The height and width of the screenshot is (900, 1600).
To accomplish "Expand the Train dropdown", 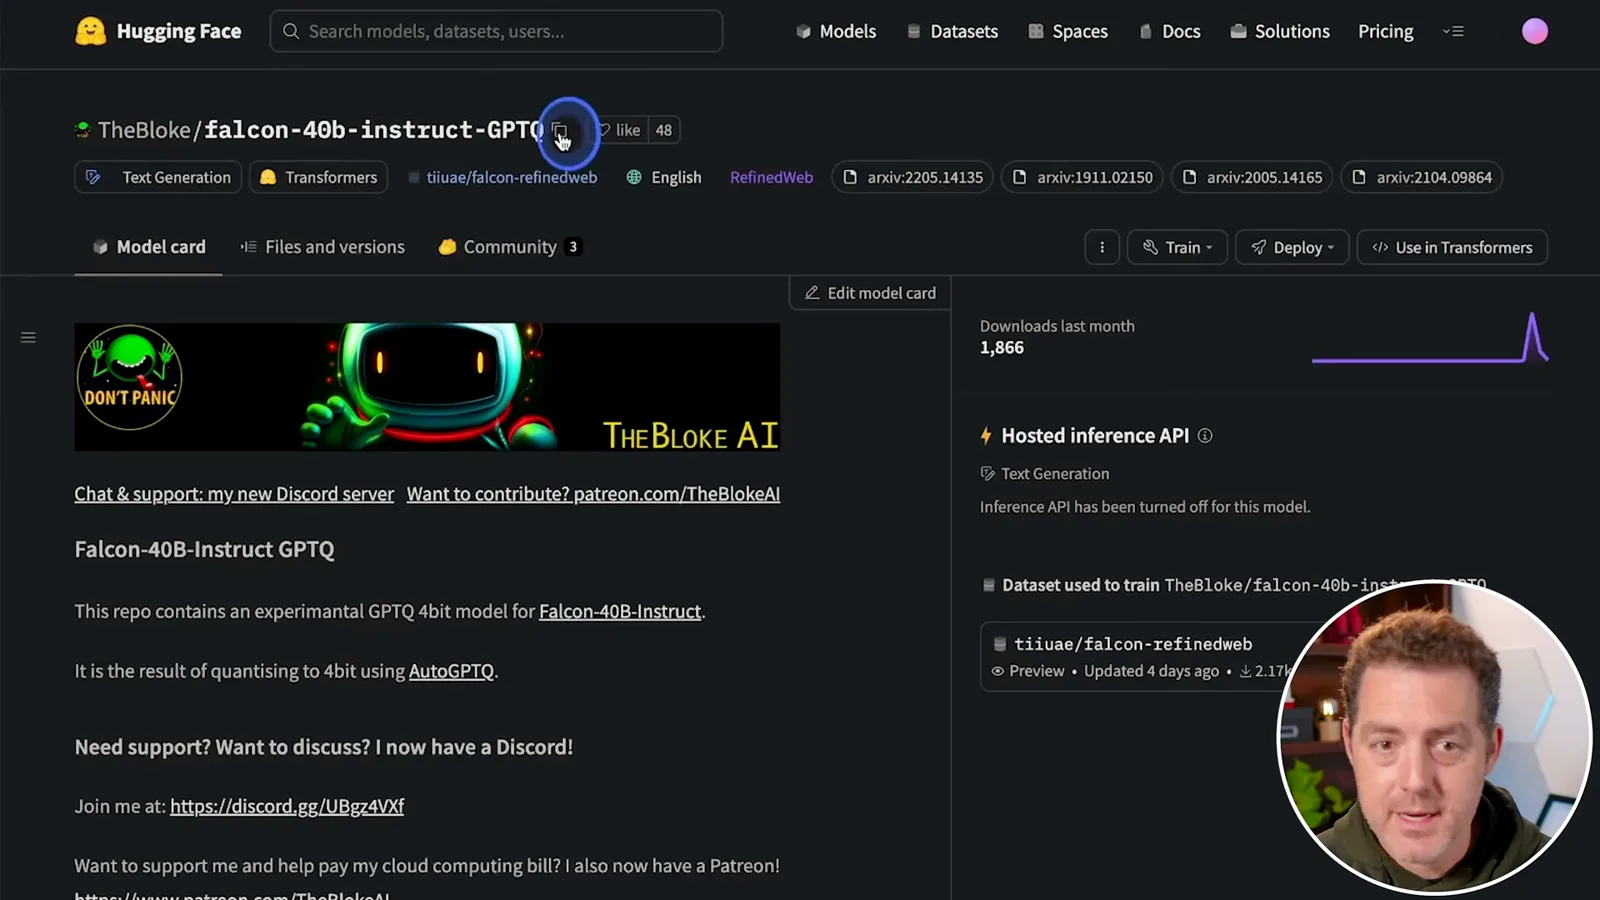I will pos(1177,247).
